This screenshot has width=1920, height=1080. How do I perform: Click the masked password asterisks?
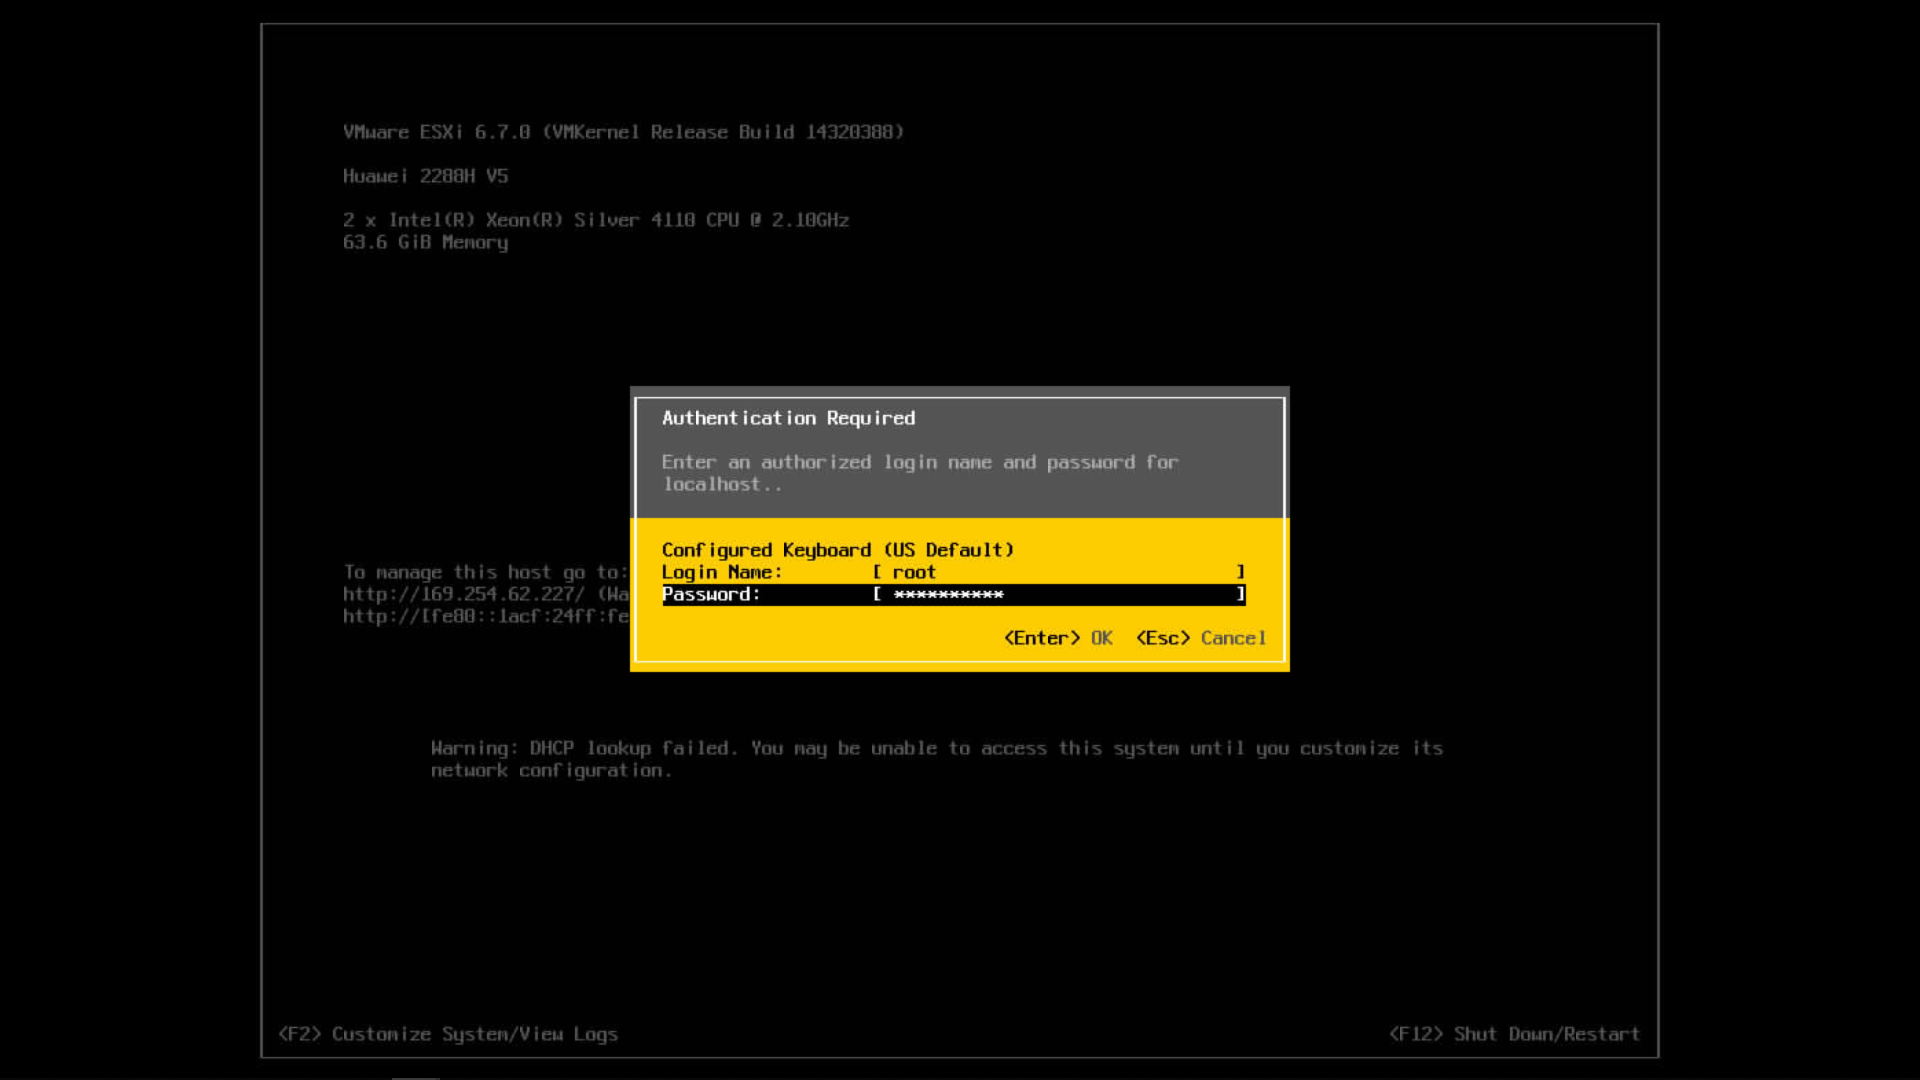pos(948,594)
